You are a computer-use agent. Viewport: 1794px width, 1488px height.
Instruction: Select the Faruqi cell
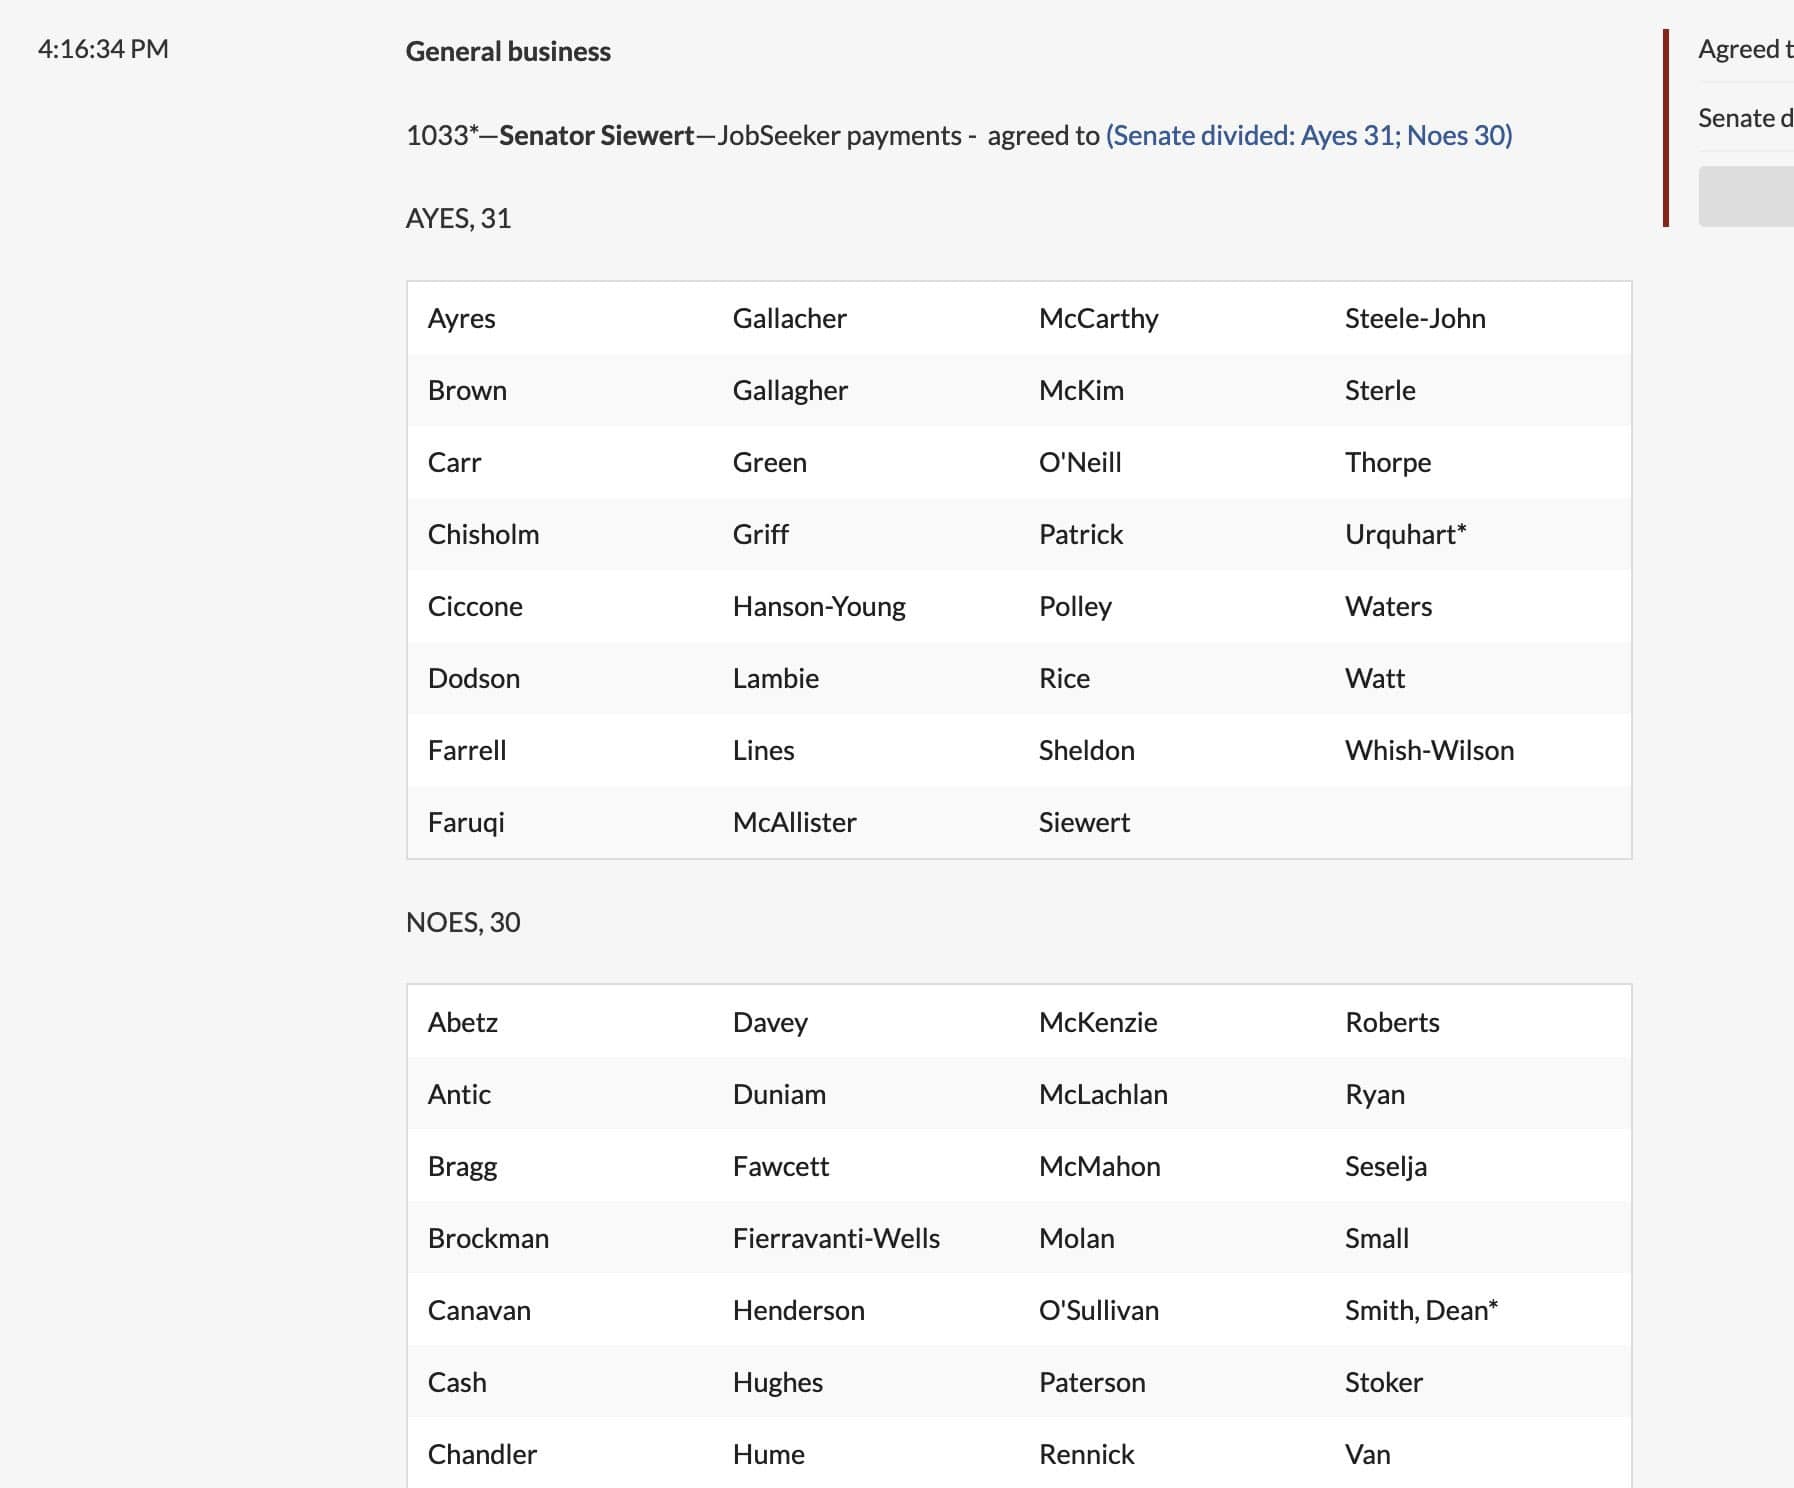[560, 822]
